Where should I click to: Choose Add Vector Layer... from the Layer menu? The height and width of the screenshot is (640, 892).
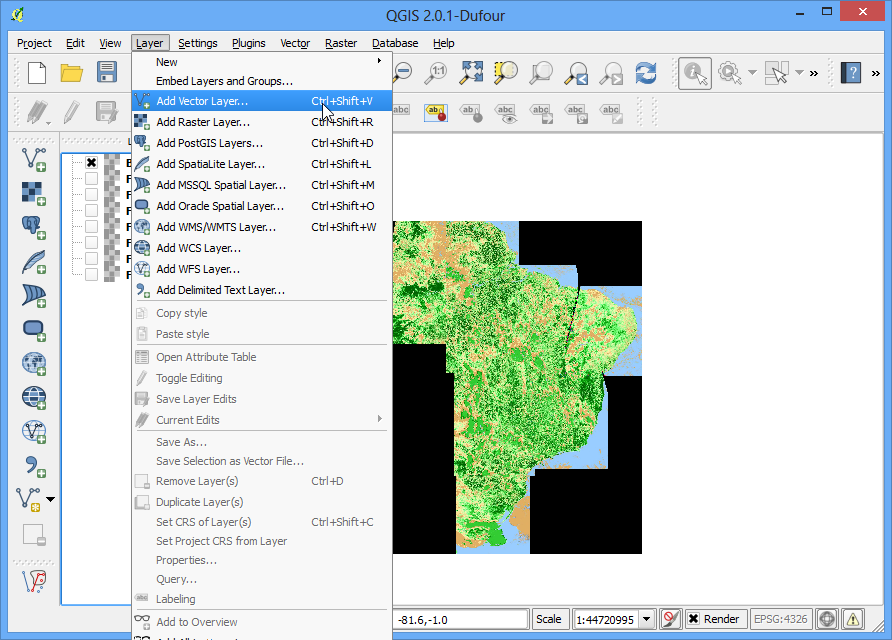click(262, 101)
